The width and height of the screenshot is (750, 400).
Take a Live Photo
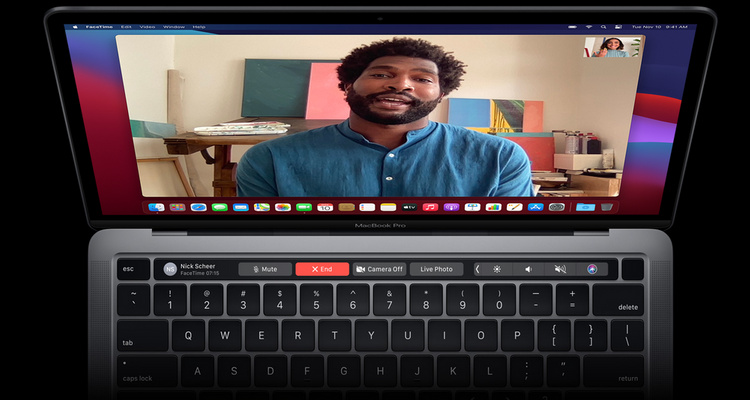pos(436,269)
